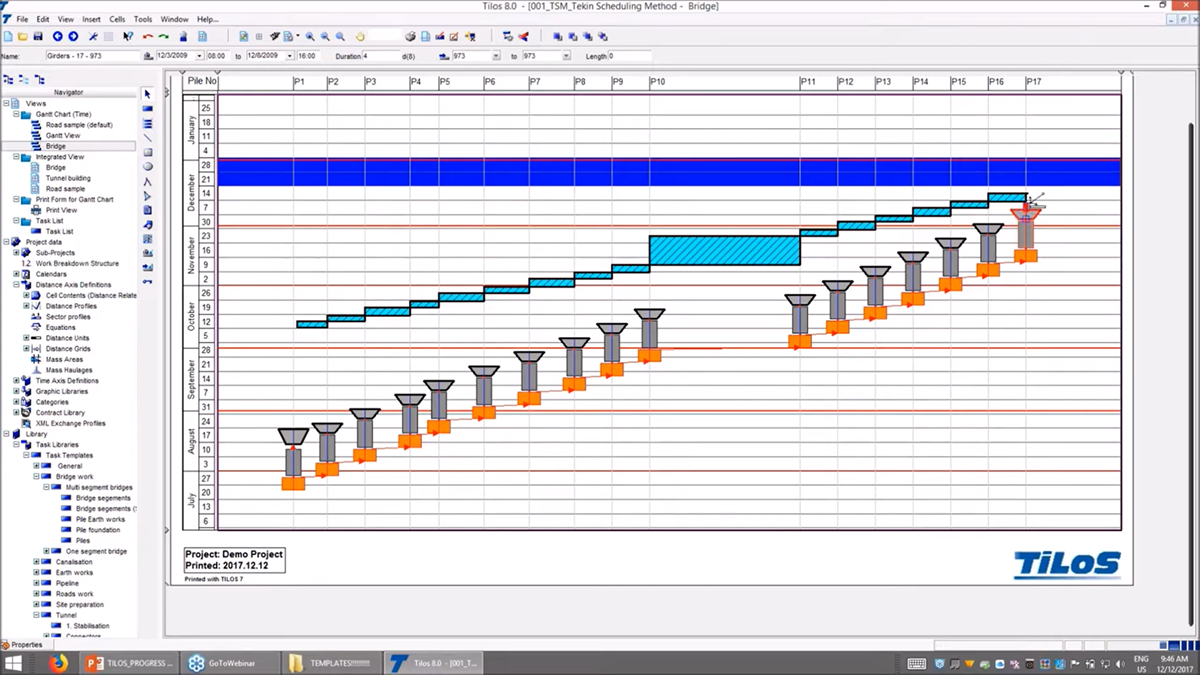Select Tunnel building integrated view
This screenshot has width=1200, height=675.
point(68,178)
